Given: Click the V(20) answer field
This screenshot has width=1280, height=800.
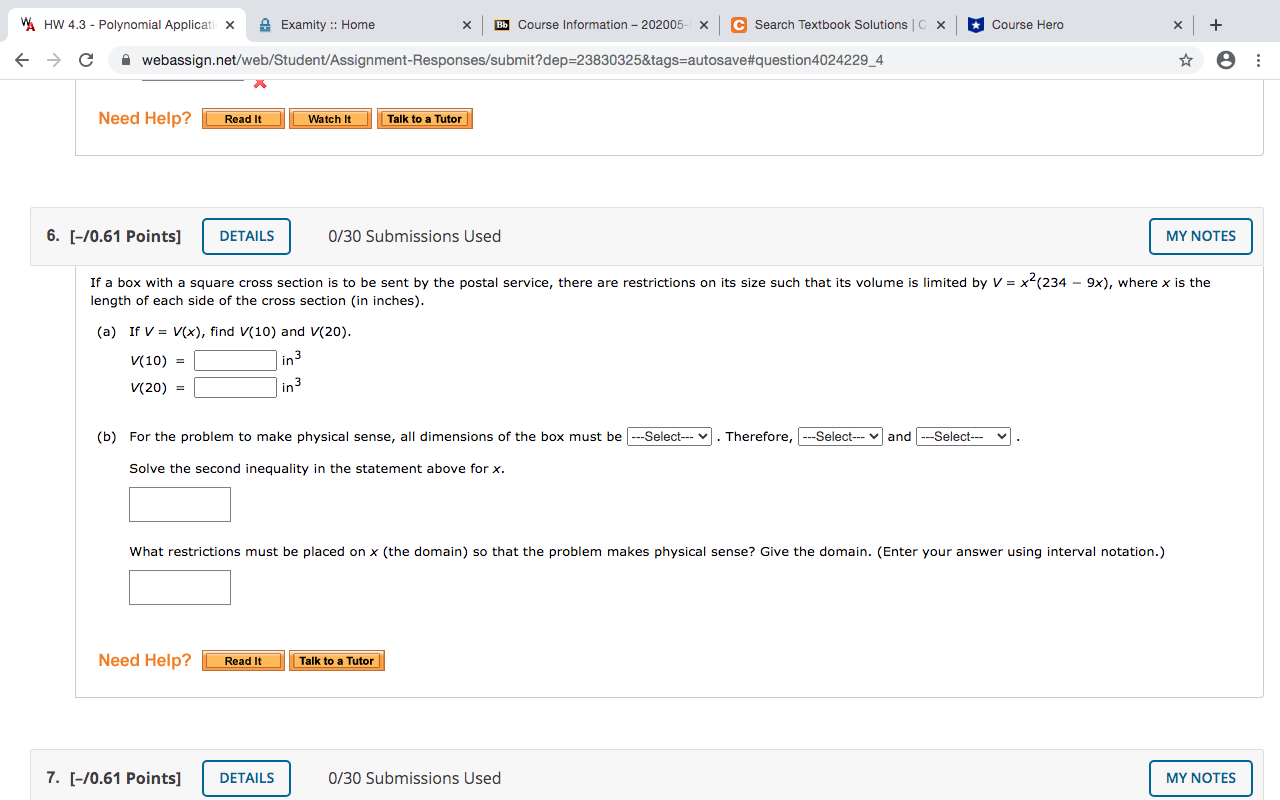Looking at the screenshot, I should tap(235, 387).
